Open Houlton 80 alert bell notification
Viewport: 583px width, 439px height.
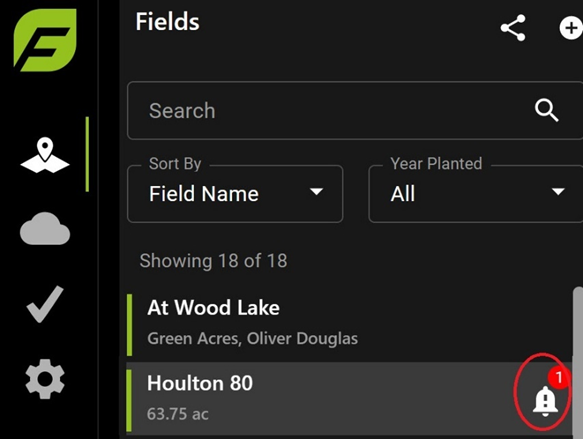(x=545, y=401)
